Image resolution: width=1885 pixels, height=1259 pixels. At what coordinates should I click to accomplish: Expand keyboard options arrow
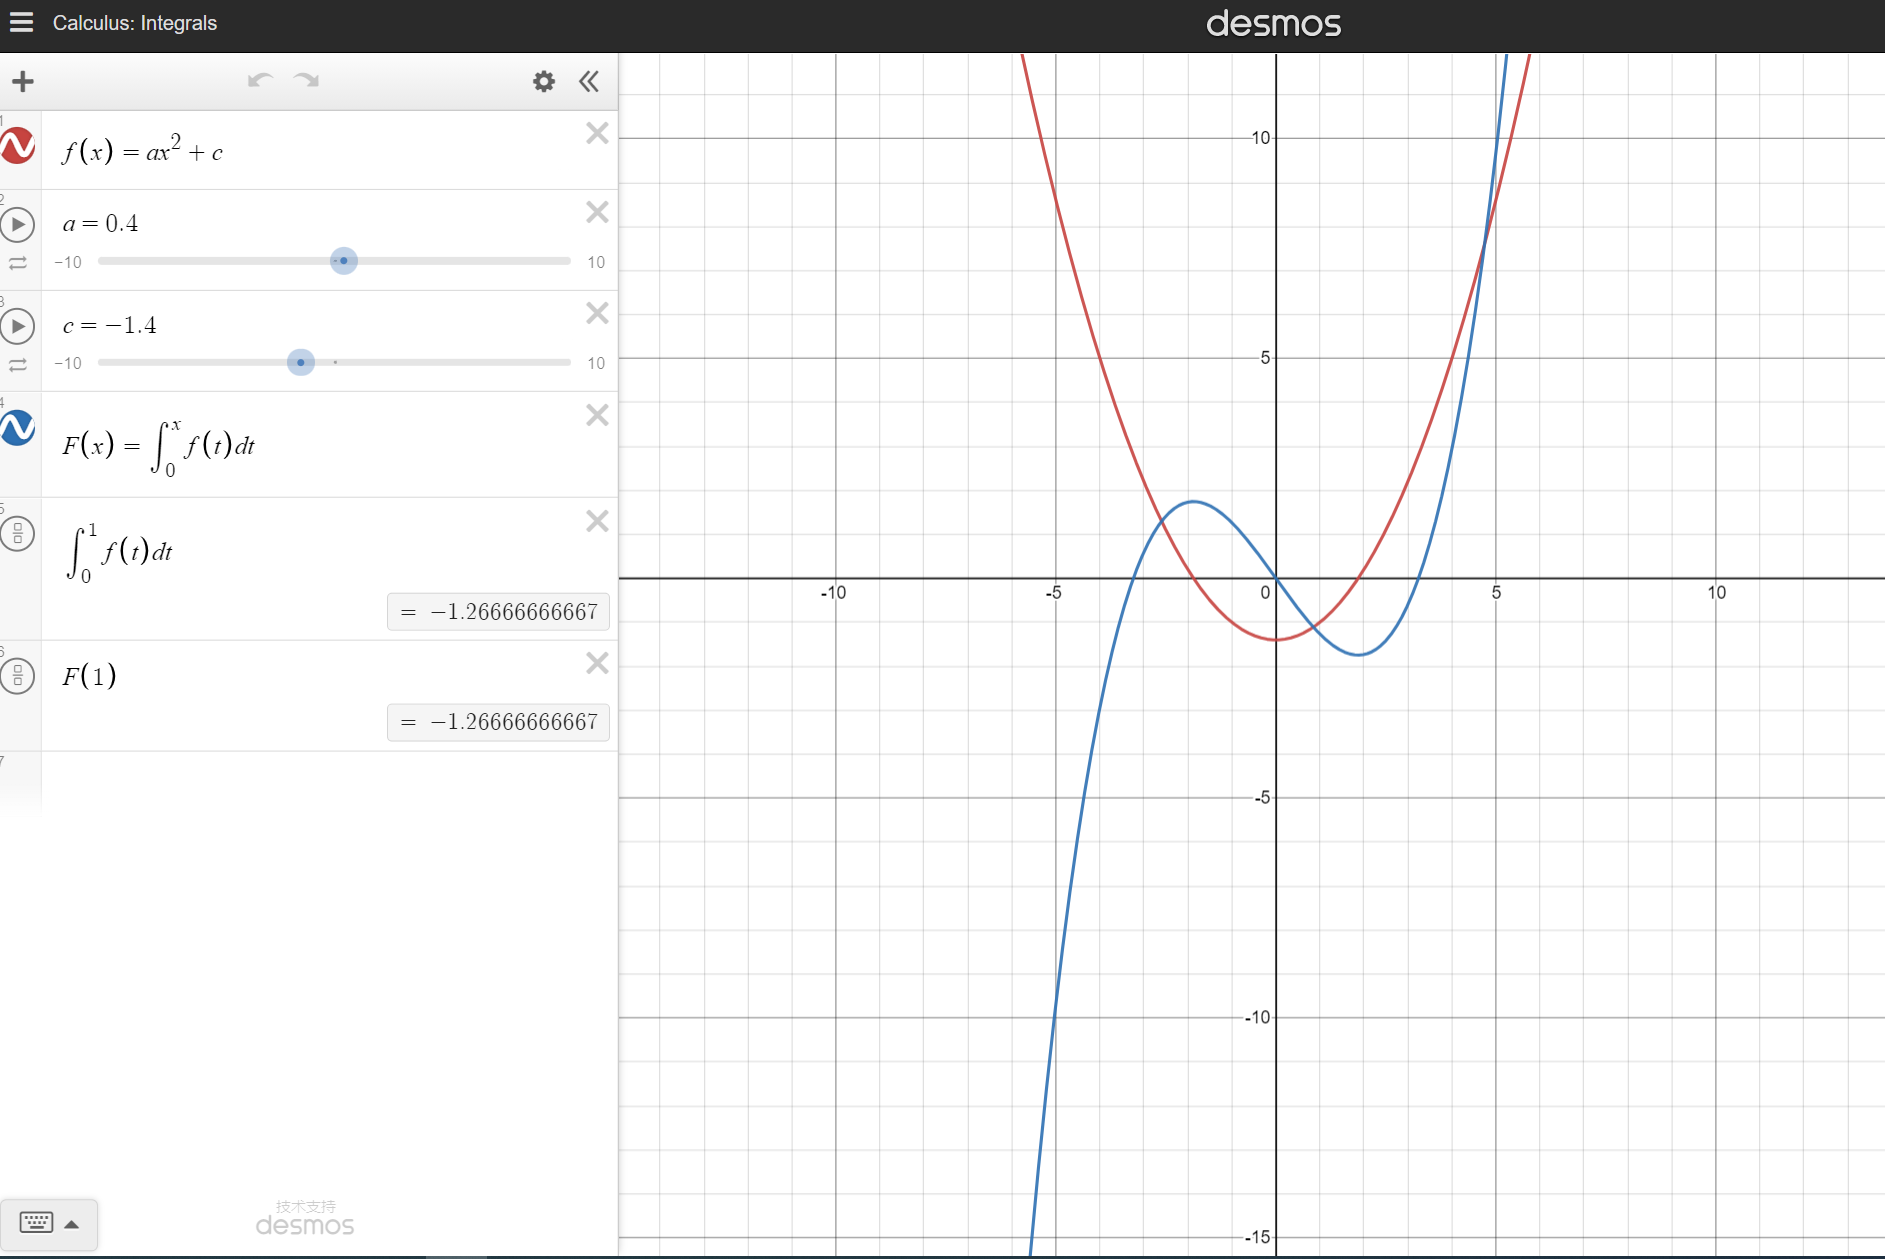[x=72, y=1224]
